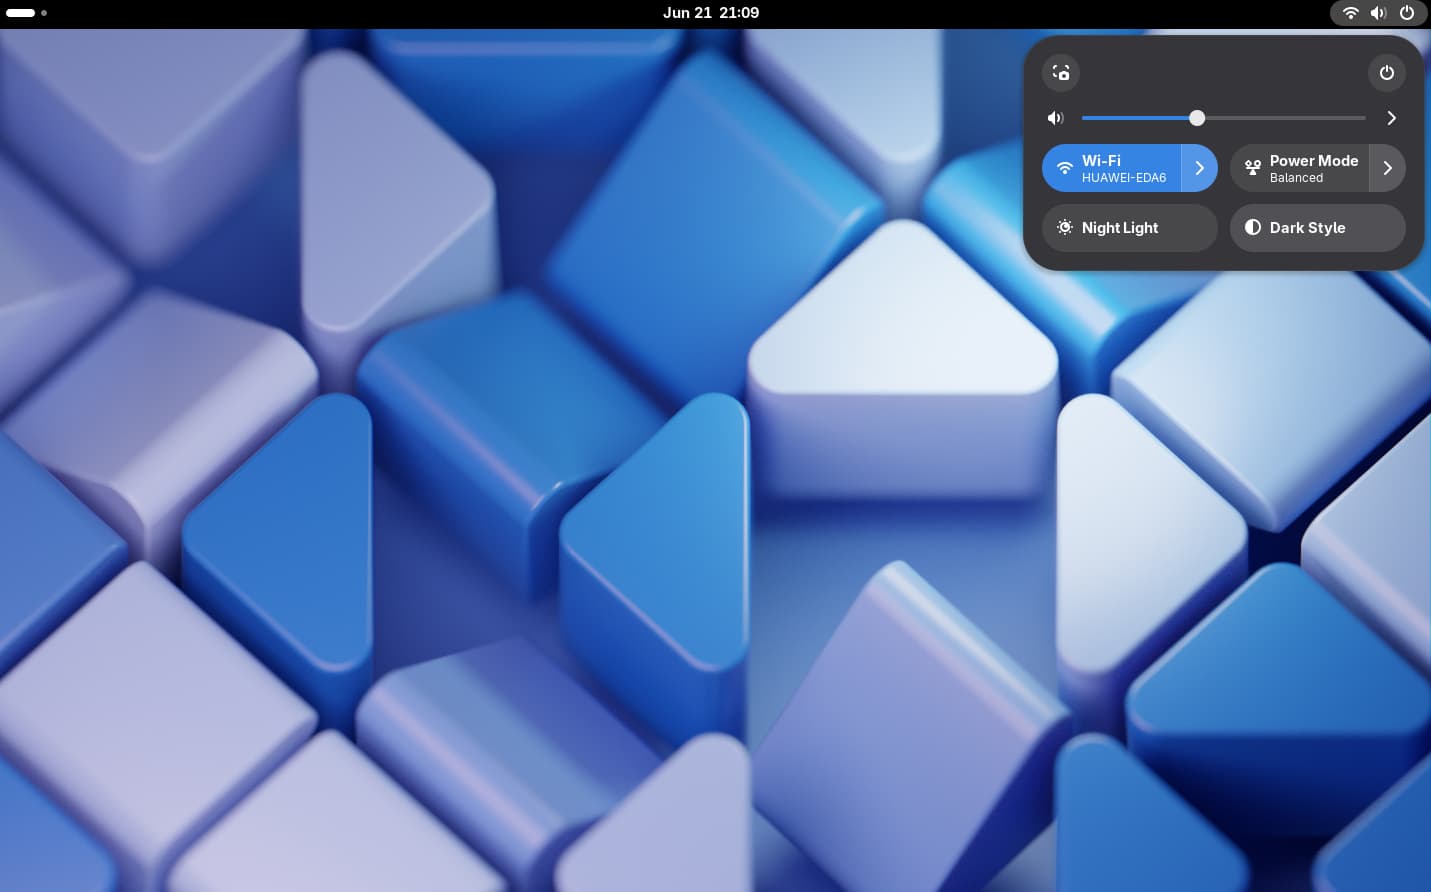Open sound output options chevron beside volume
Viewport: 1431px width, 892px height.
[x=1391, y=118]
